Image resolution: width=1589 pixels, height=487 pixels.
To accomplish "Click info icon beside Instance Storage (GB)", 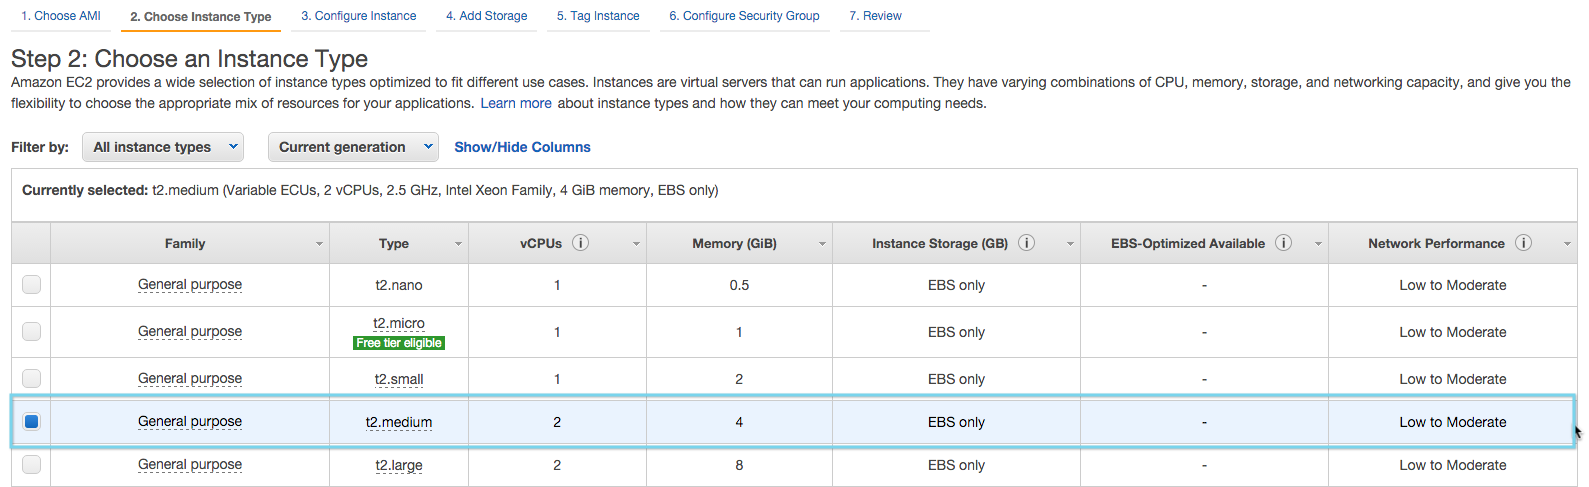I will 1026,243.
